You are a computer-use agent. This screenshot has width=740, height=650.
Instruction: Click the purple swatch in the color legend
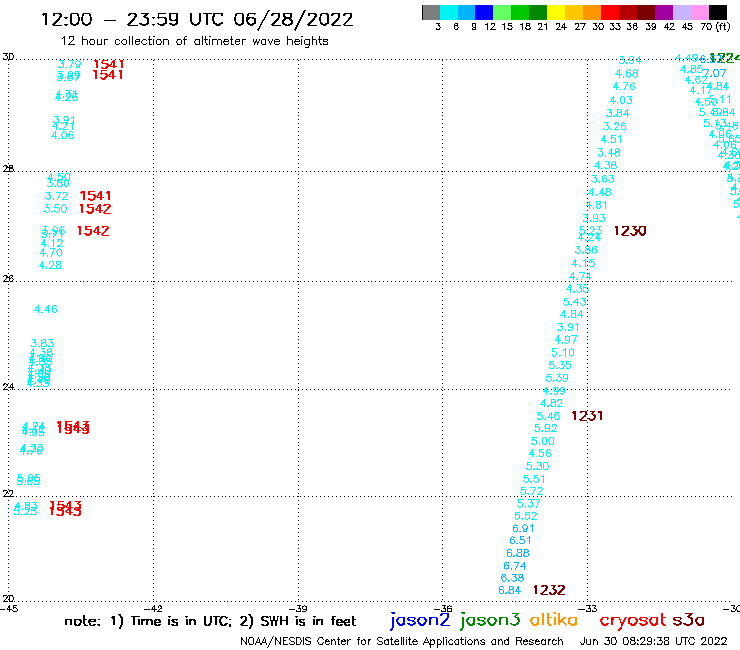point(664,12)
